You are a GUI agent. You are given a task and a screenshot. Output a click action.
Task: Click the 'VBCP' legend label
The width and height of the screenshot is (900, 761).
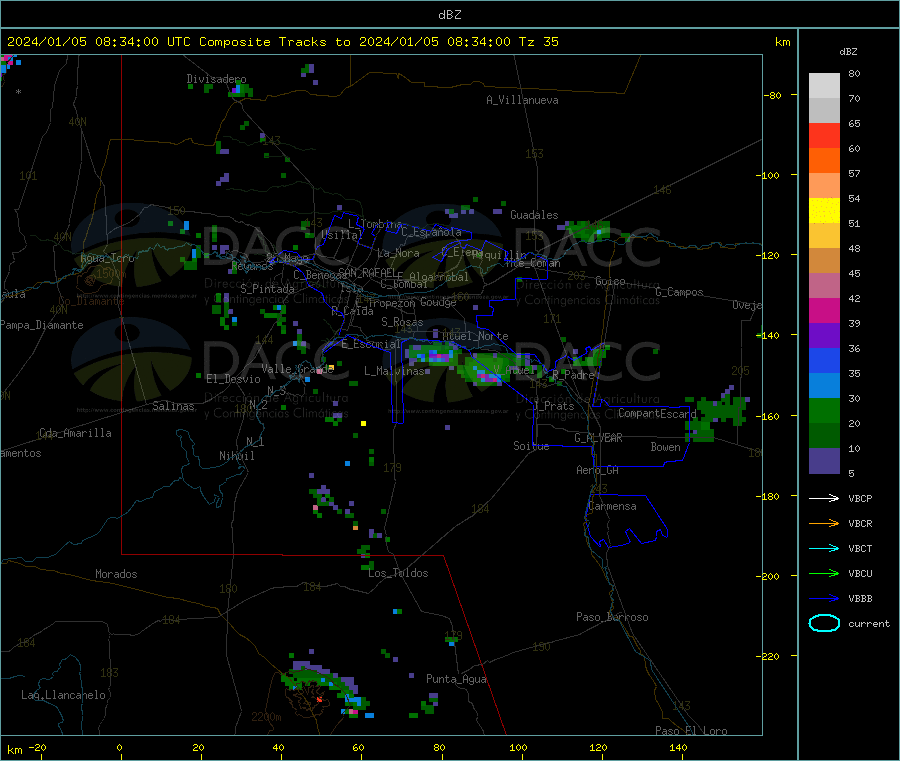[x=860, y=499]
